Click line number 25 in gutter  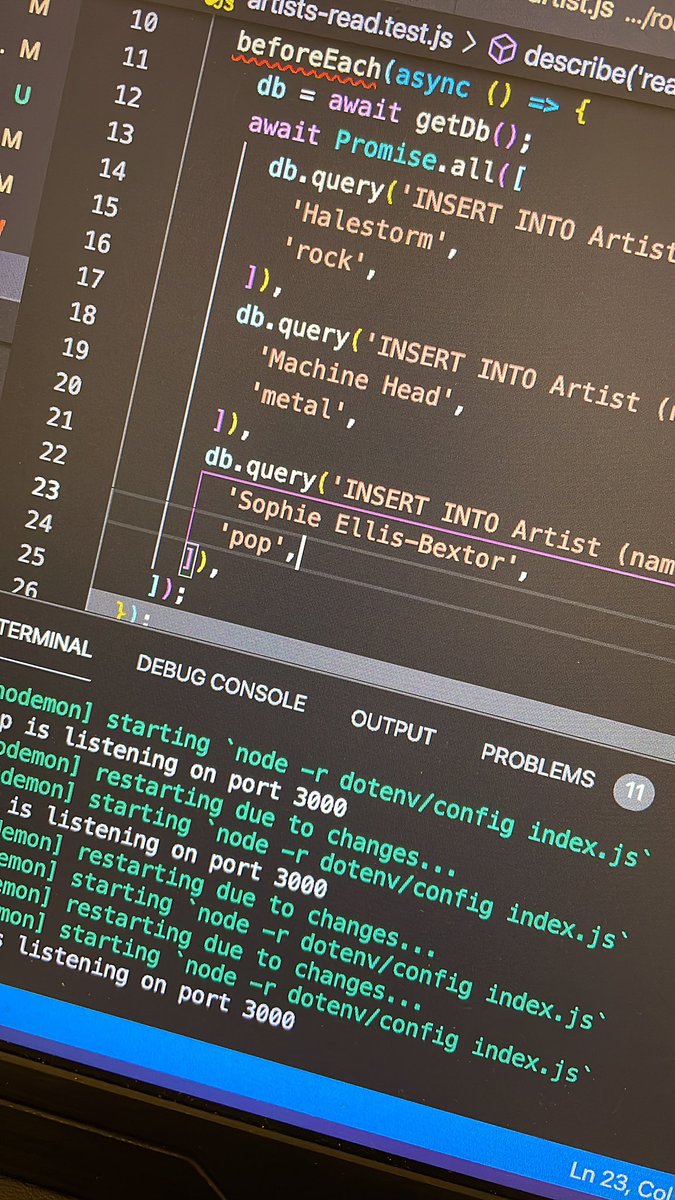(32, 556)
